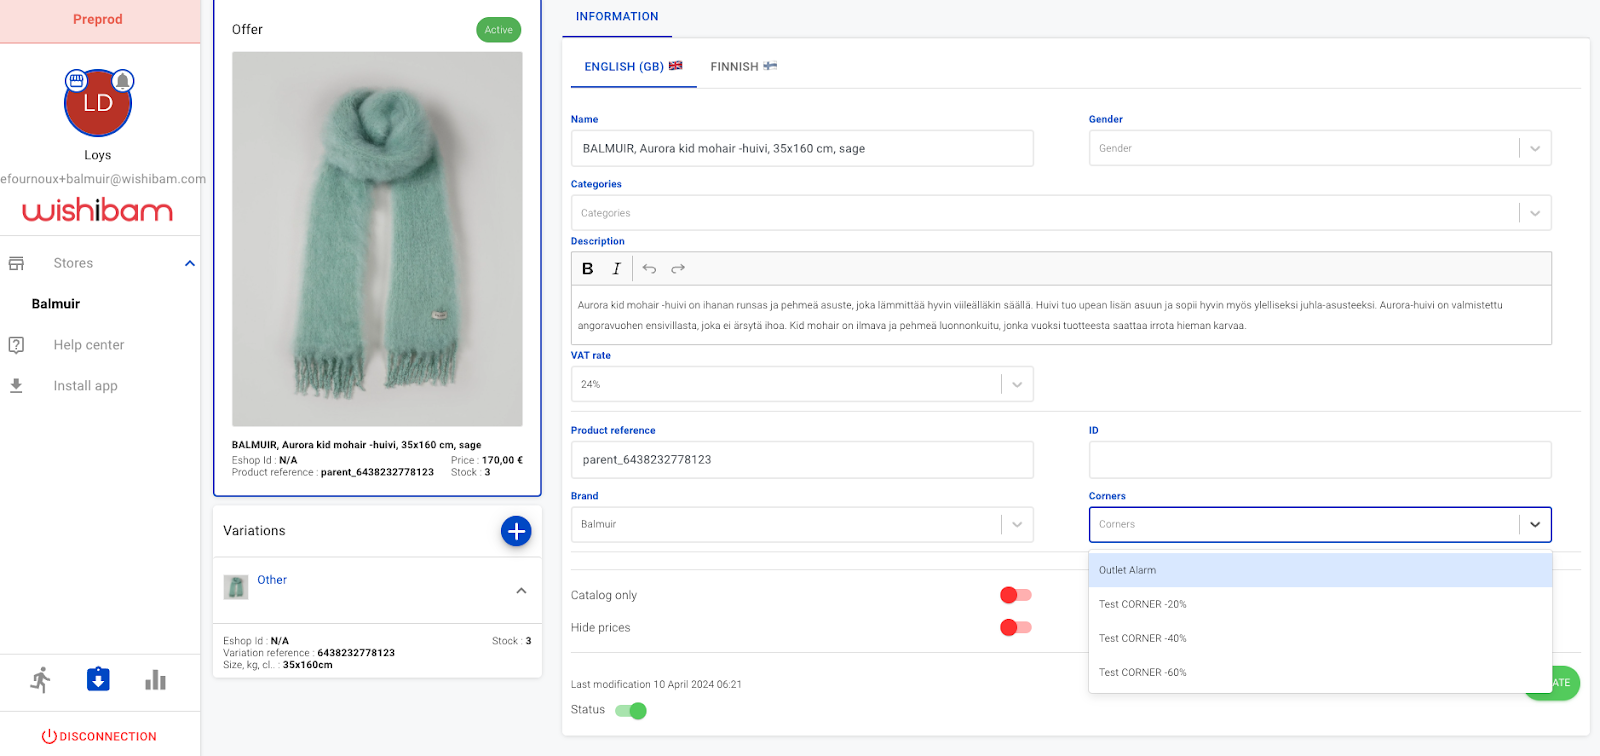Click the Variation reference 6438232778123 text
Screen dimensions: 1600x756
point(309,653)
